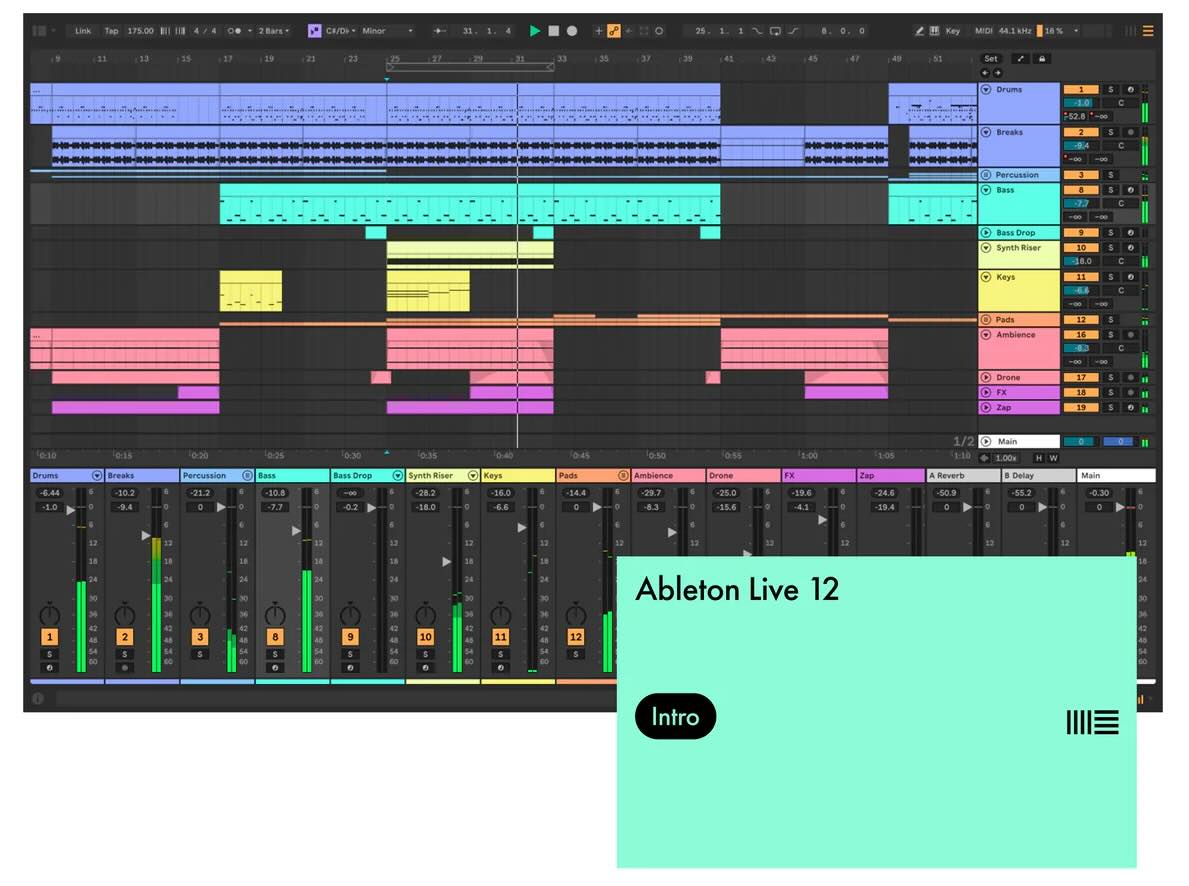Viewport: 1189px width, 886px height.
Task: Click the lock envelopes icon
Action: [x=1042, y=58]
